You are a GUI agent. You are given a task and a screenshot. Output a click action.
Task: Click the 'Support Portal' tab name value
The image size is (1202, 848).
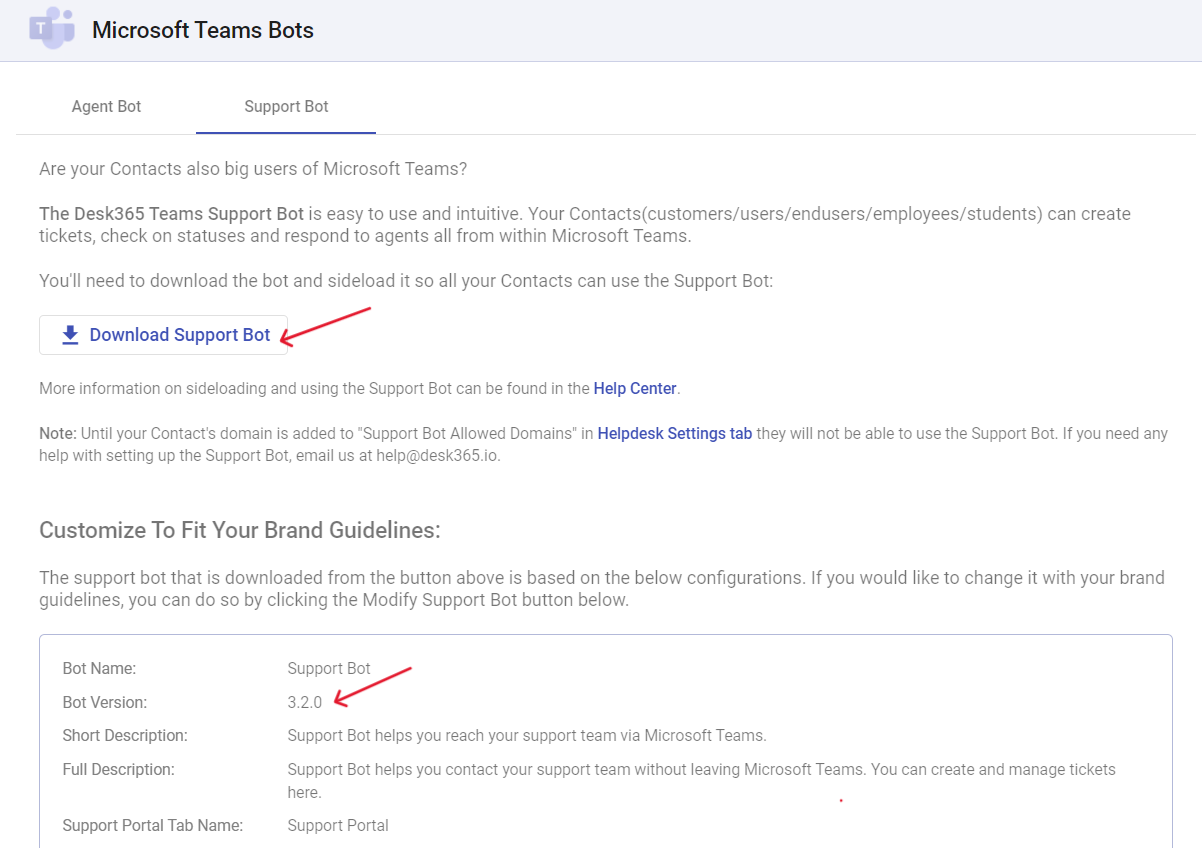(x=338, y=825)
